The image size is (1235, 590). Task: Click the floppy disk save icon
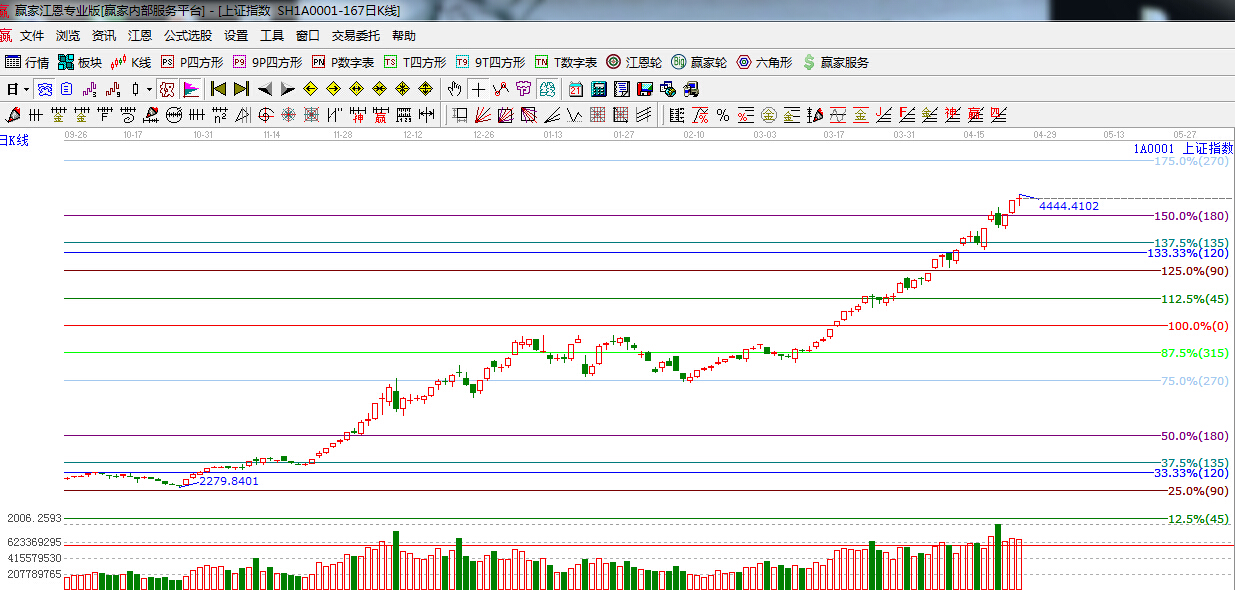[643, 89]
